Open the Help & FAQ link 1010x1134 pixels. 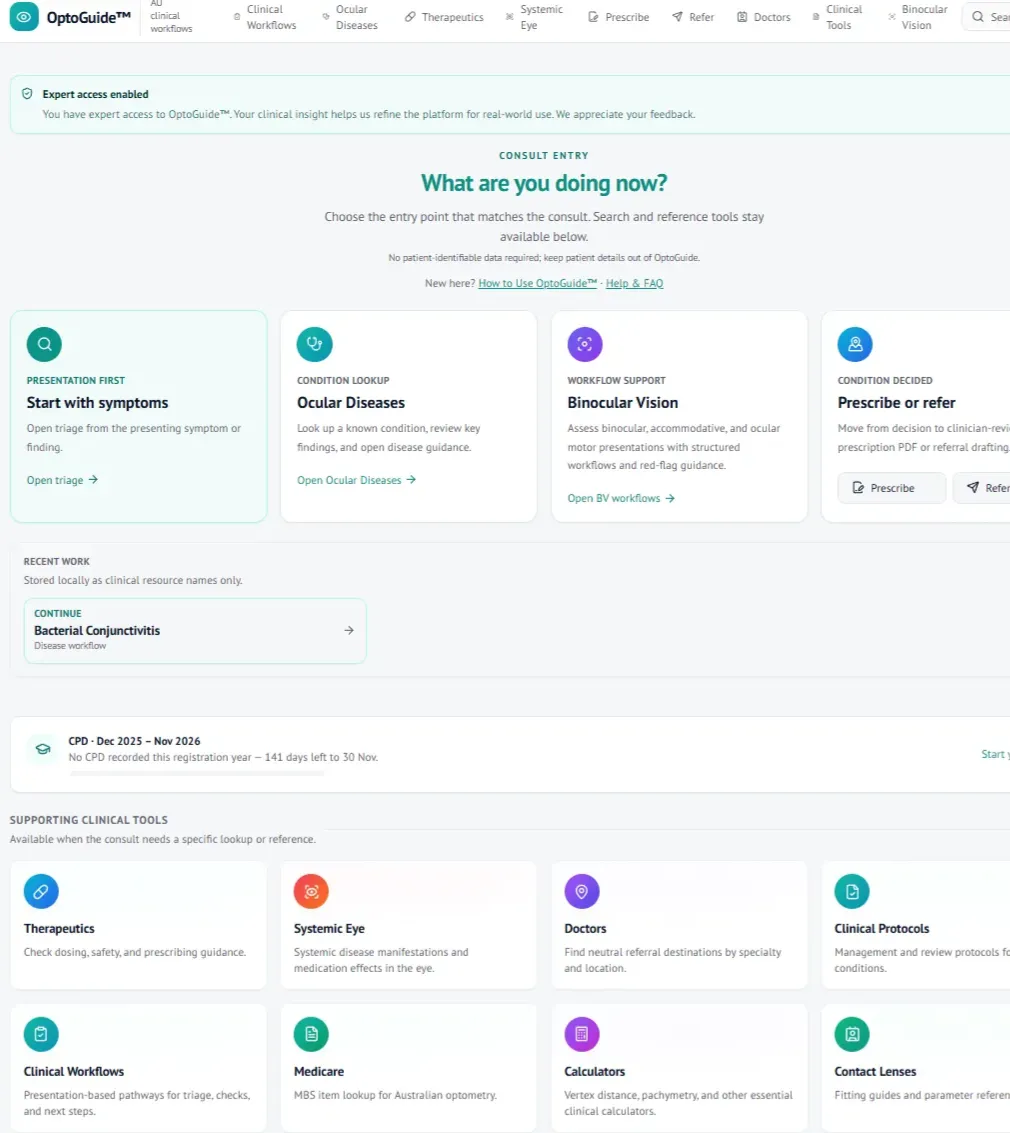coord(634,284)
